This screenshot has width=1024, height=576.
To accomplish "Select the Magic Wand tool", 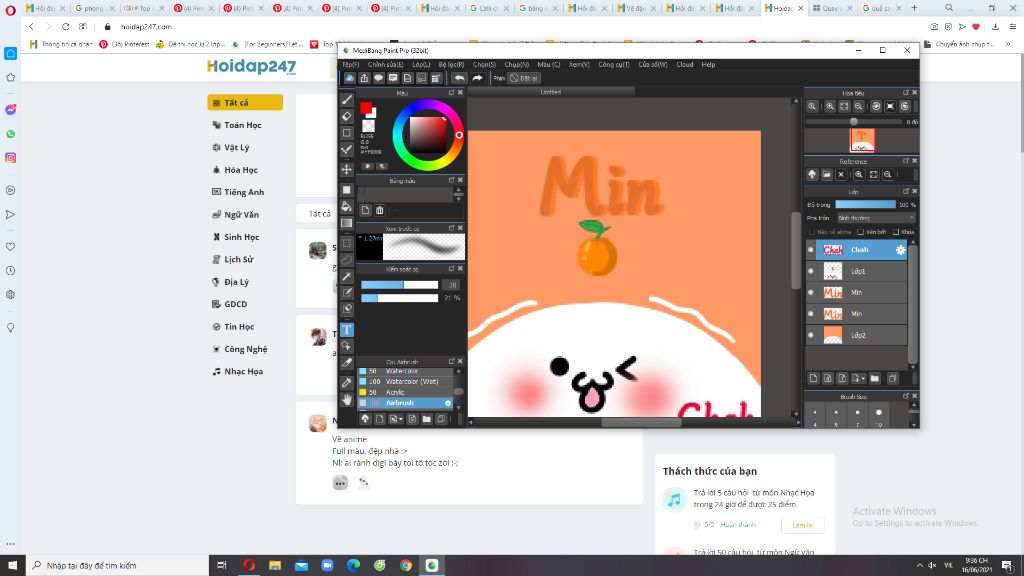I will coord(347,276).
